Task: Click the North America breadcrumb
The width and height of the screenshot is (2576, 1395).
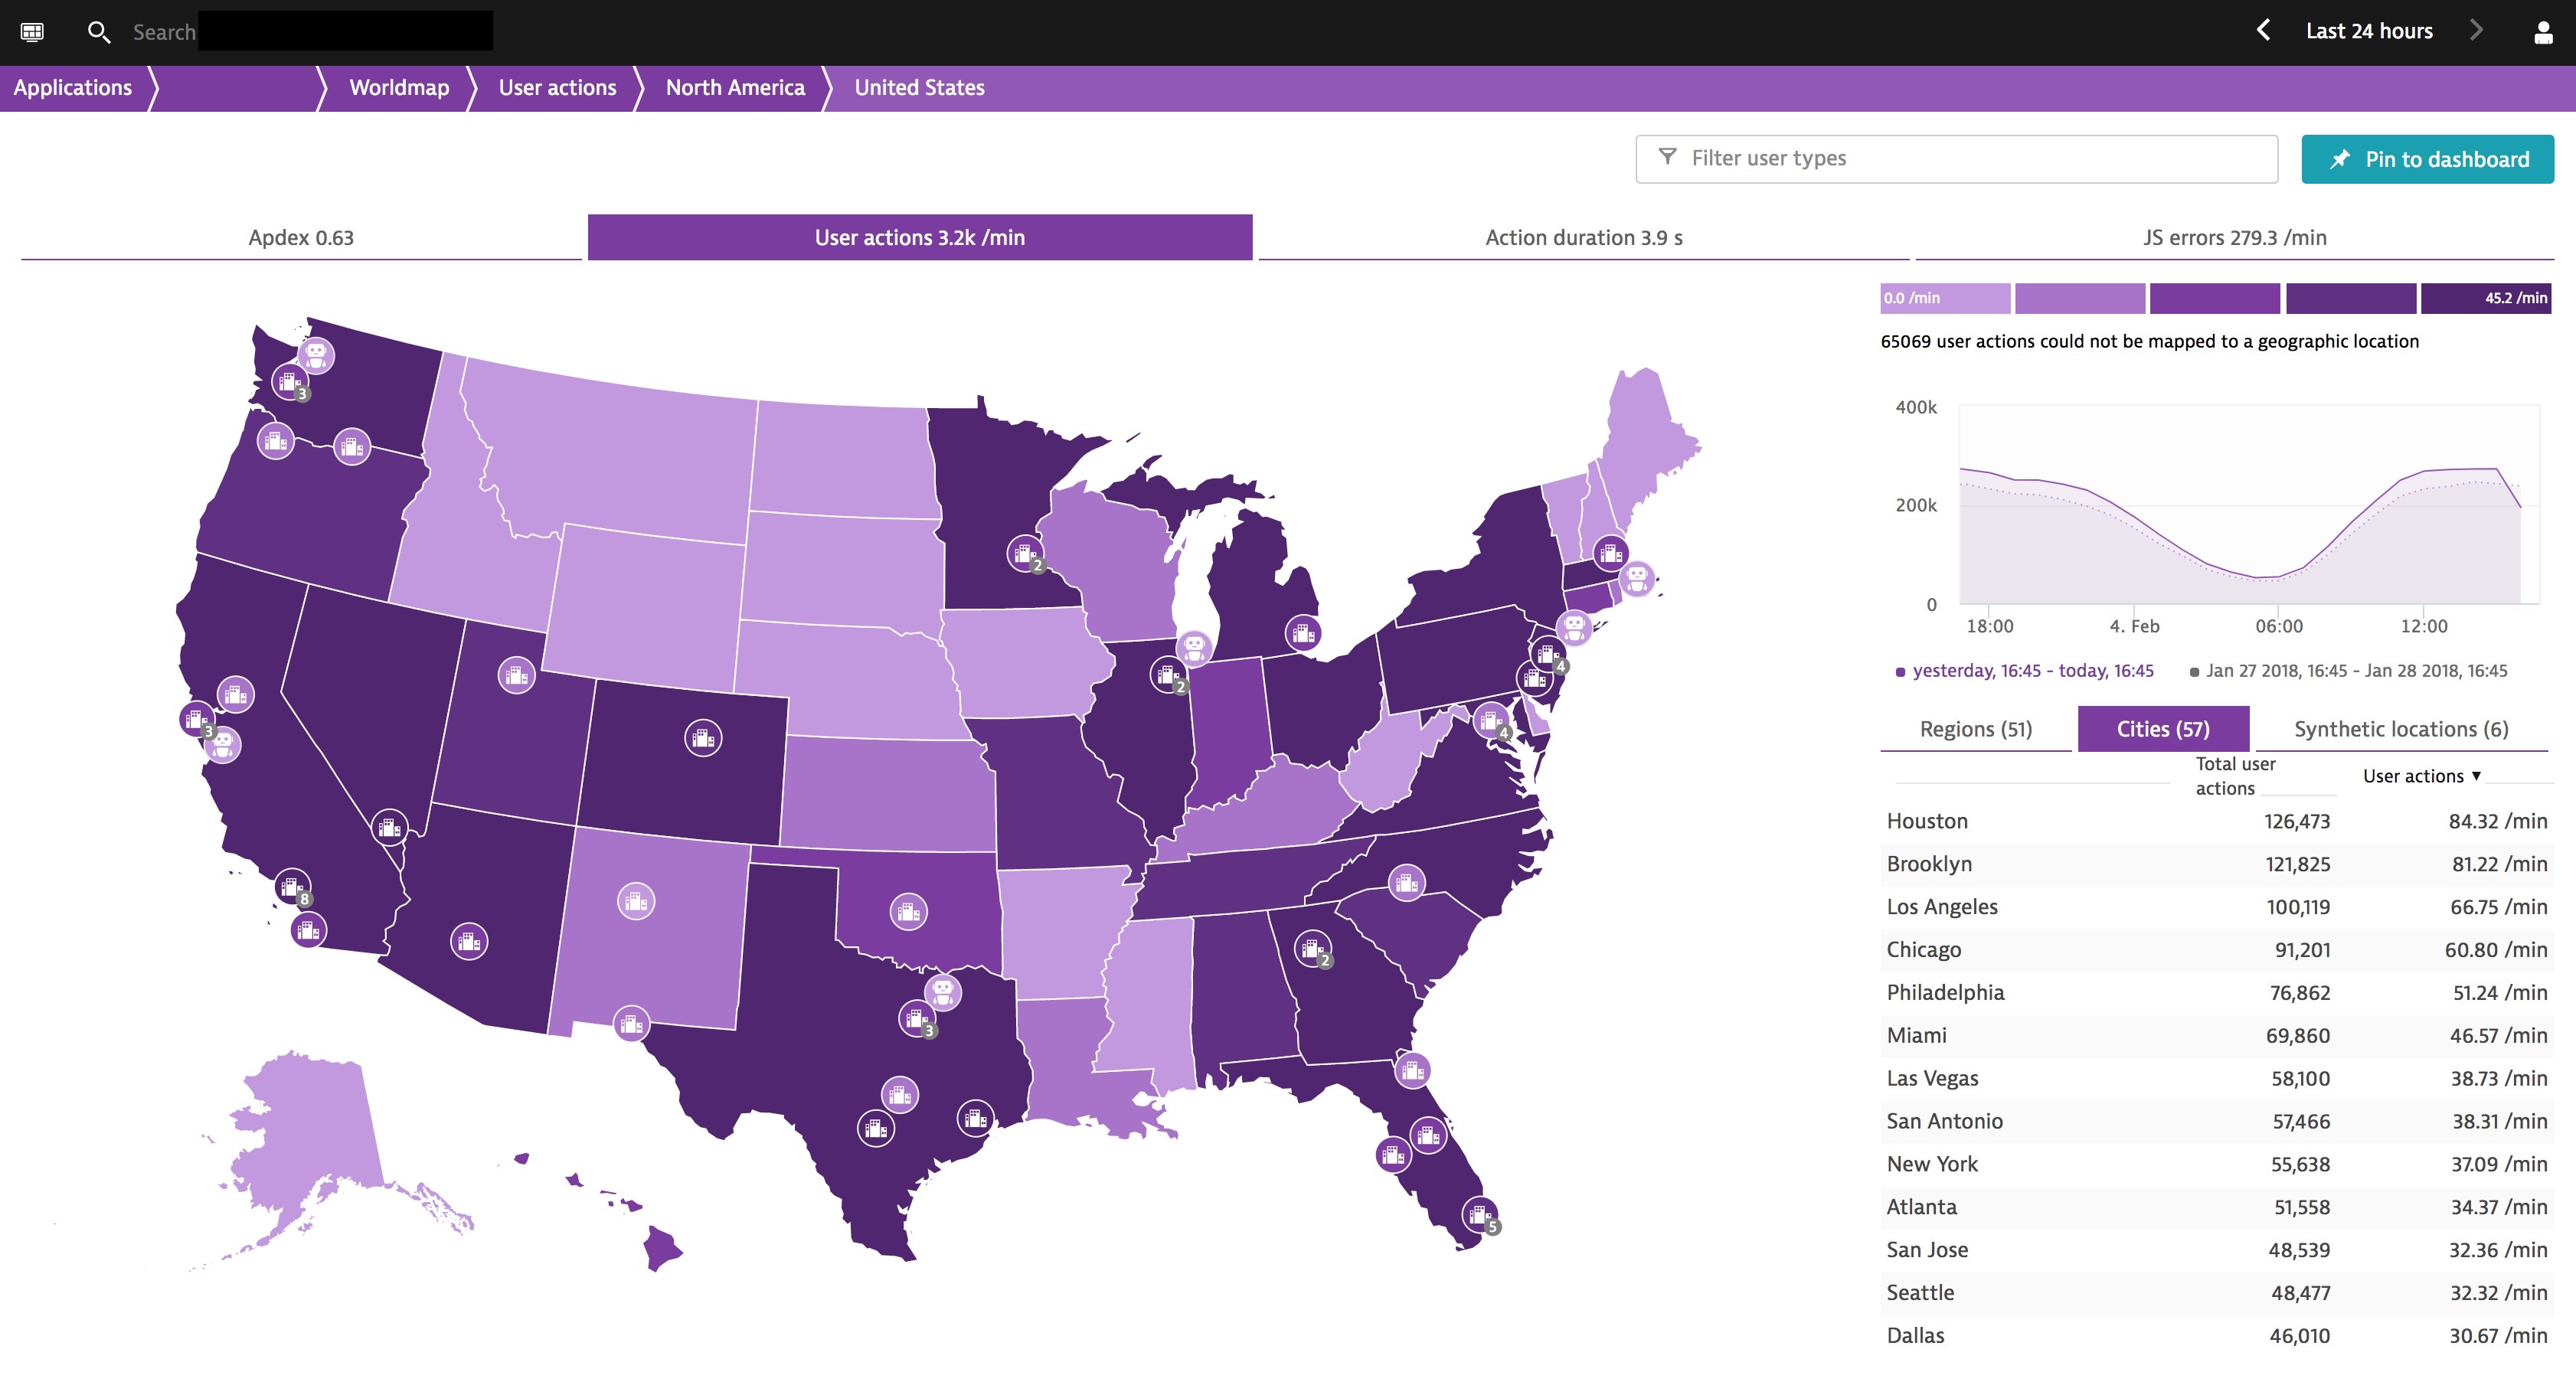Action: click(x=735, y=88)
